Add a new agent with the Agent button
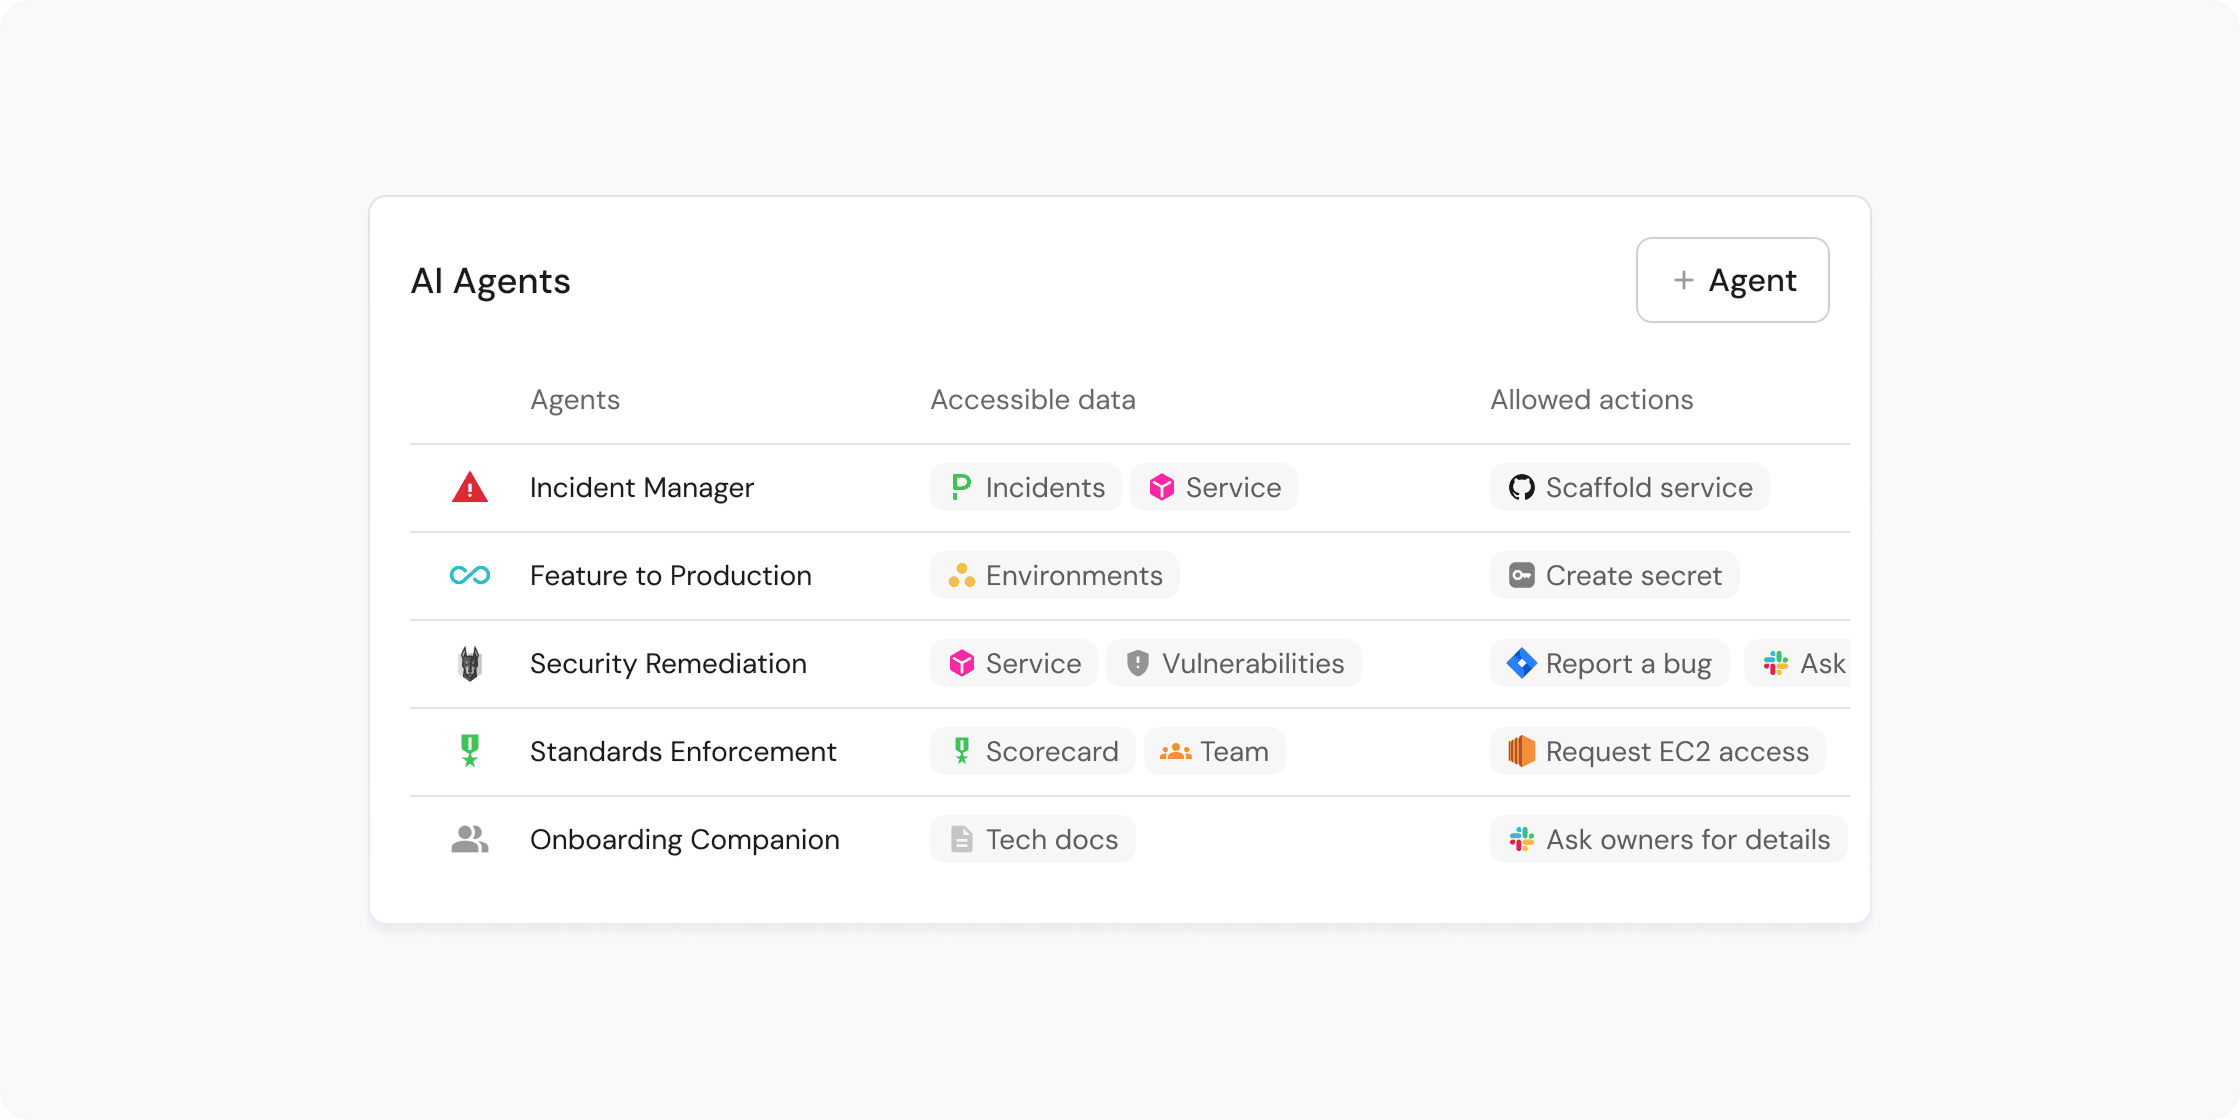2240x1120 pixels. point(1732,280)
